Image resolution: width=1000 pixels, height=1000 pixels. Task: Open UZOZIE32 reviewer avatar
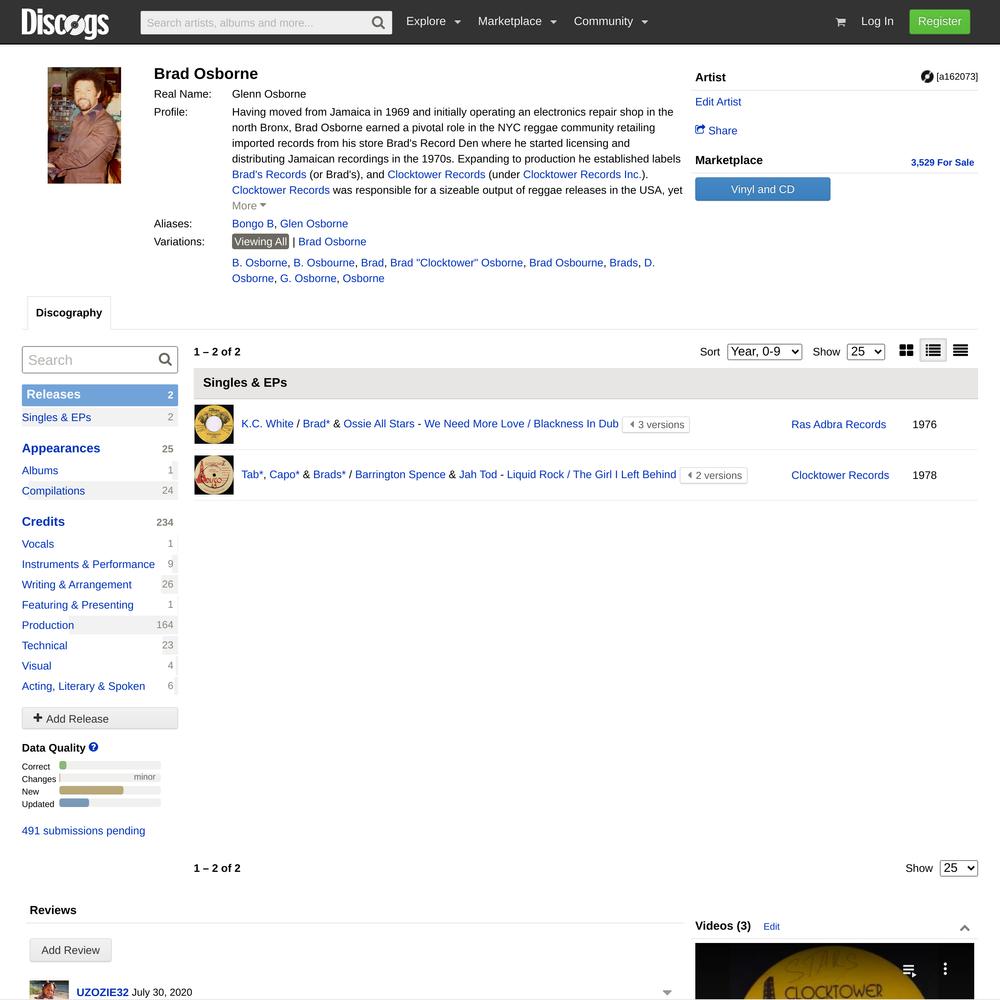pos(49,990)
